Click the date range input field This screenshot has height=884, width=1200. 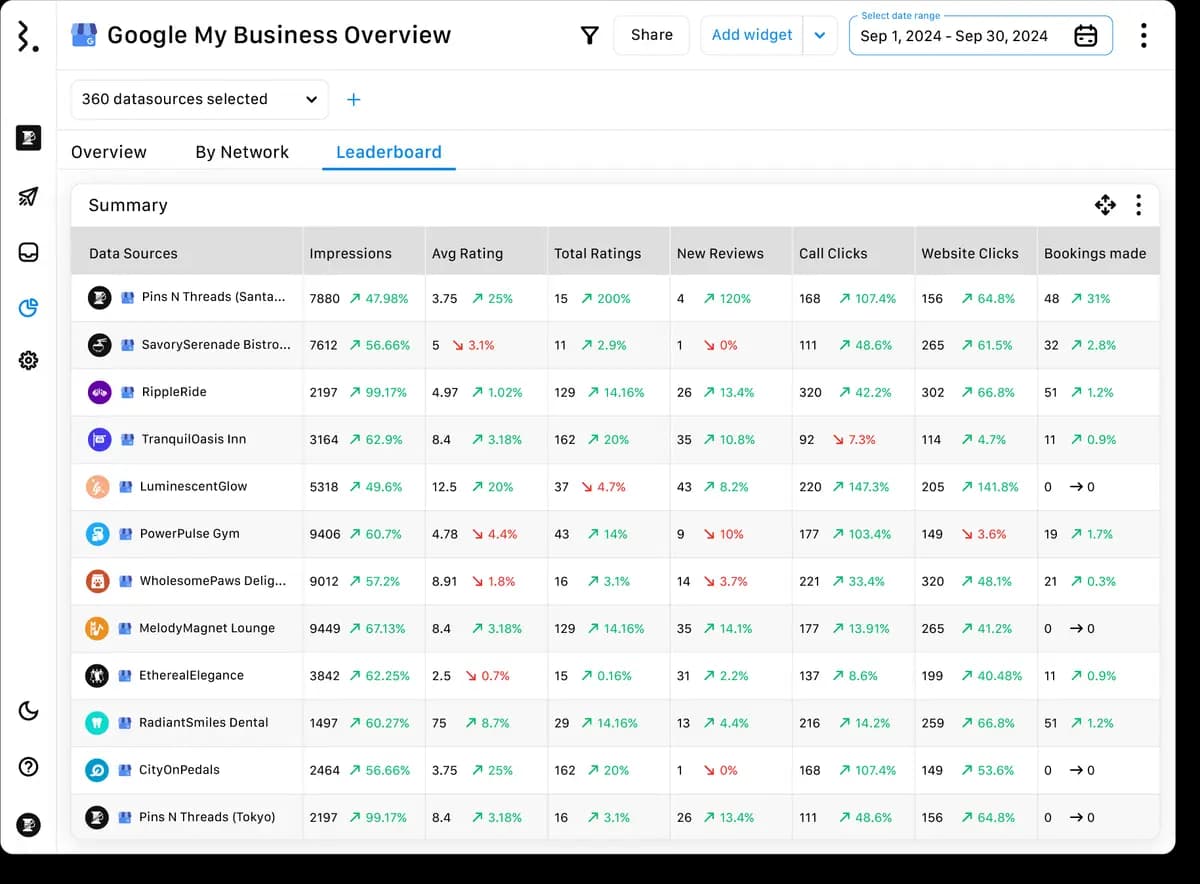954,36
